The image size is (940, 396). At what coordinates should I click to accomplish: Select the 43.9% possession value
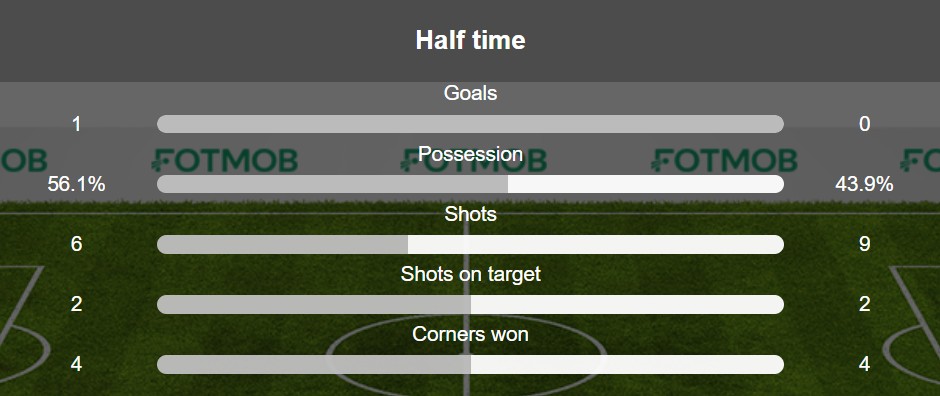(864, 185)
